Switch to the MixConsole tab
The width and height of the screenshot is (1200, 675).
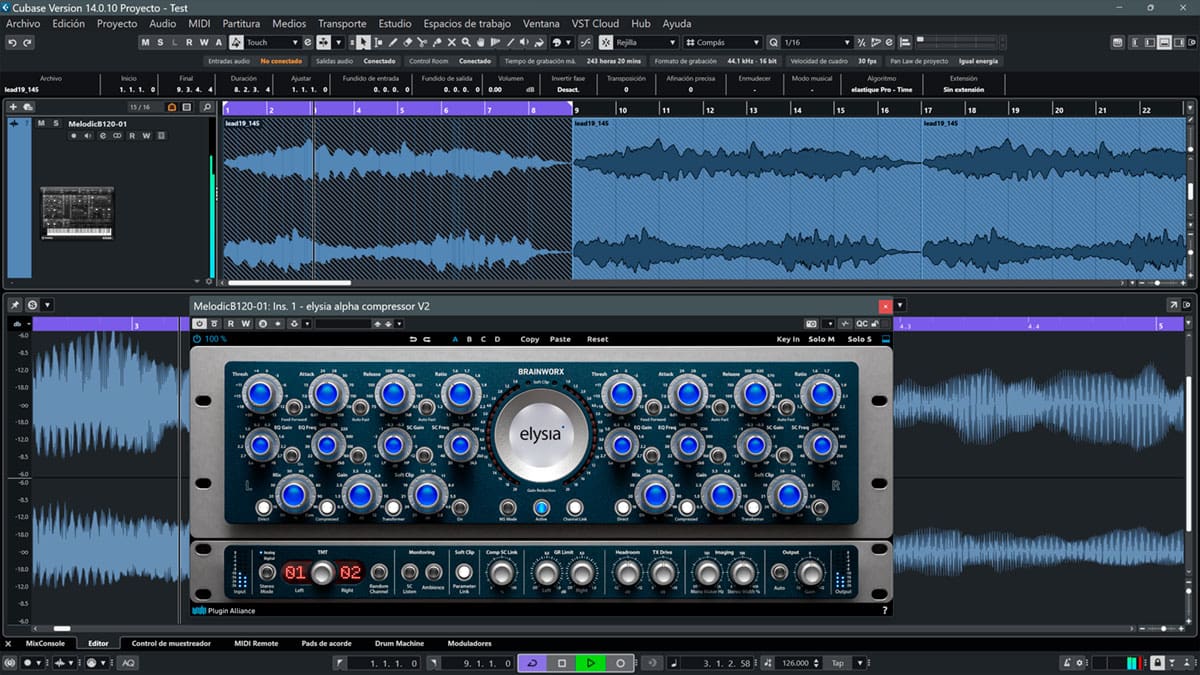[45, 643]
